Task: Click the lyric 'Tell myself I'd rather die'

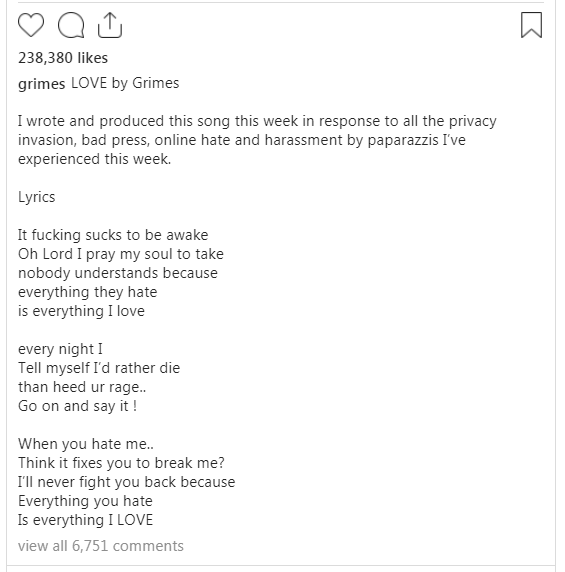Action: click(x=99, y=368)
